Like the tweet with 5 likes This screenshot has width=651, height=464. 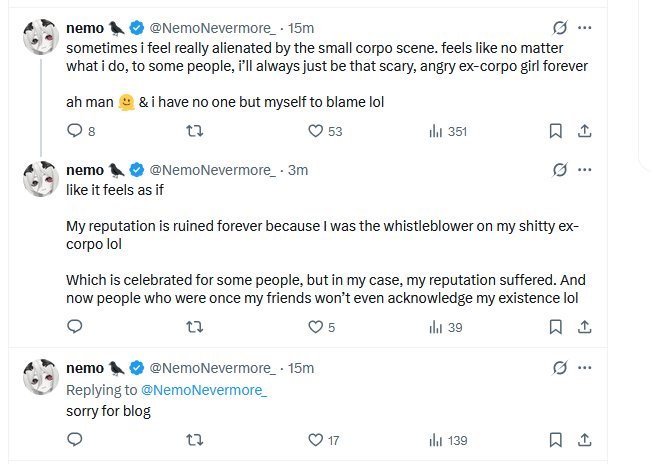316,326
